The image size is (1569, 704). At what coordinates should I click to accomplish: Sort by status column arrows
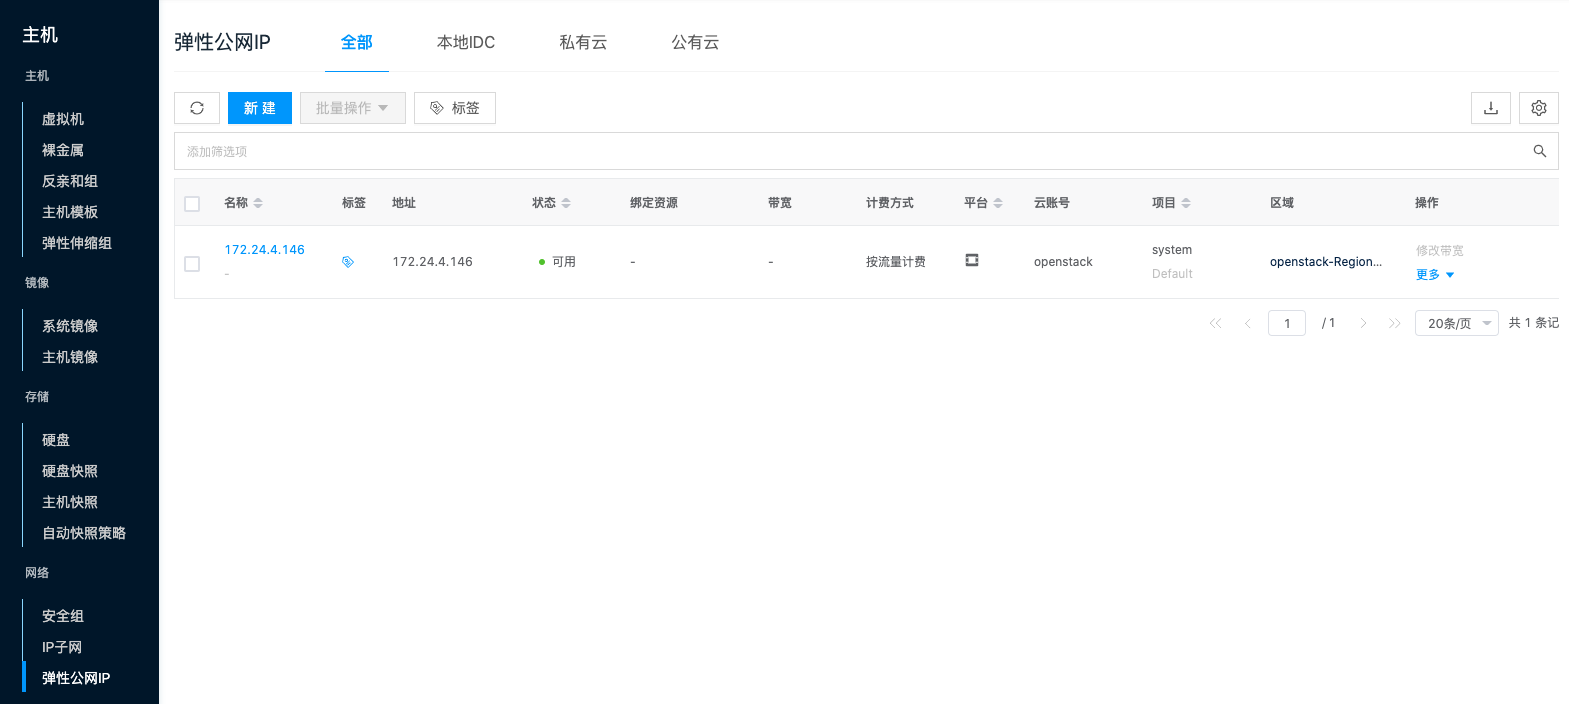[x=566, y=203]
